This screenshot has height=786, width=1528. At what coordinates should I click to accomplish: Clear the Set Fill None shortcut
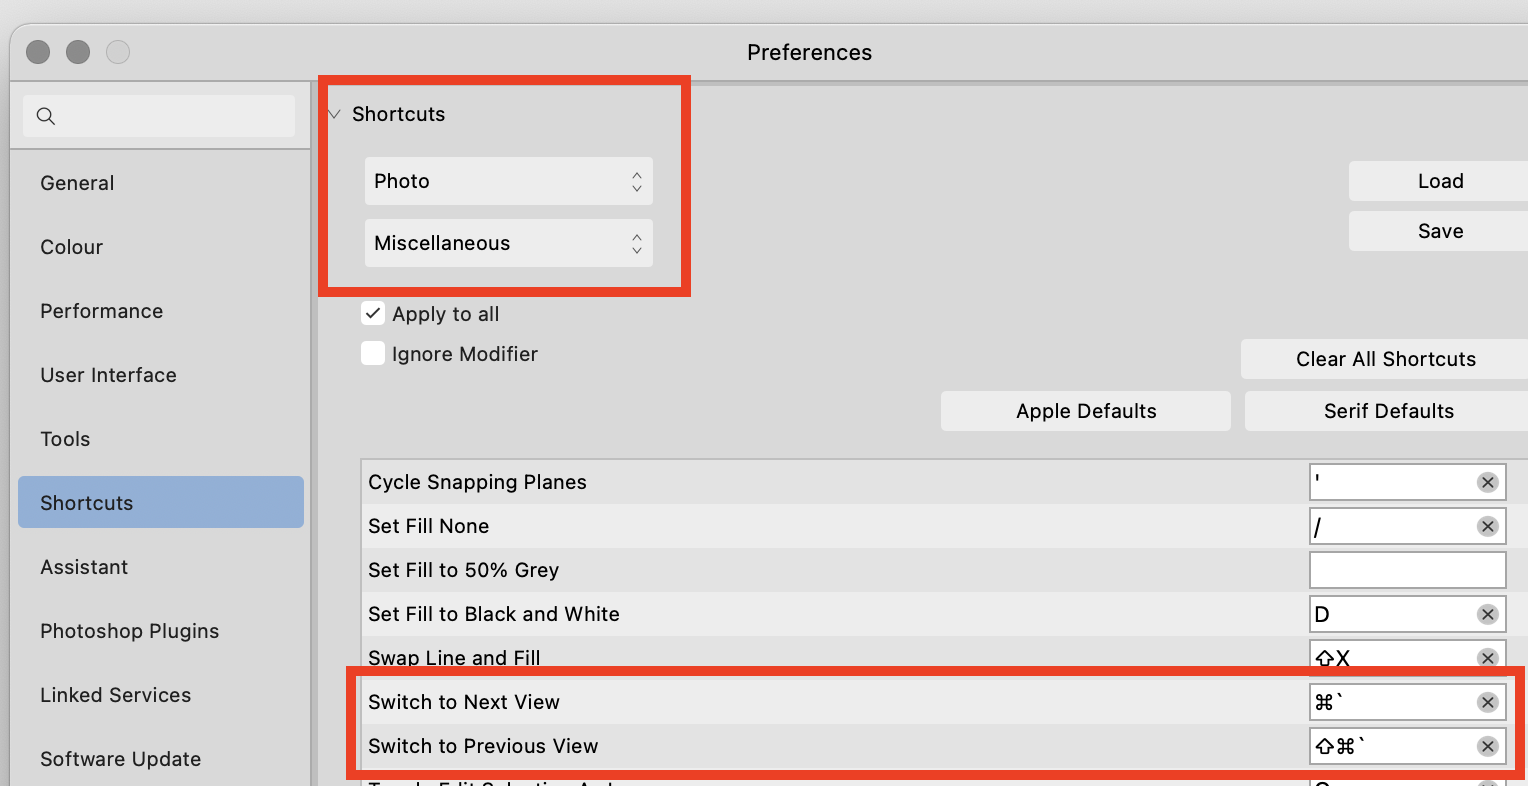click(1487, 527)
